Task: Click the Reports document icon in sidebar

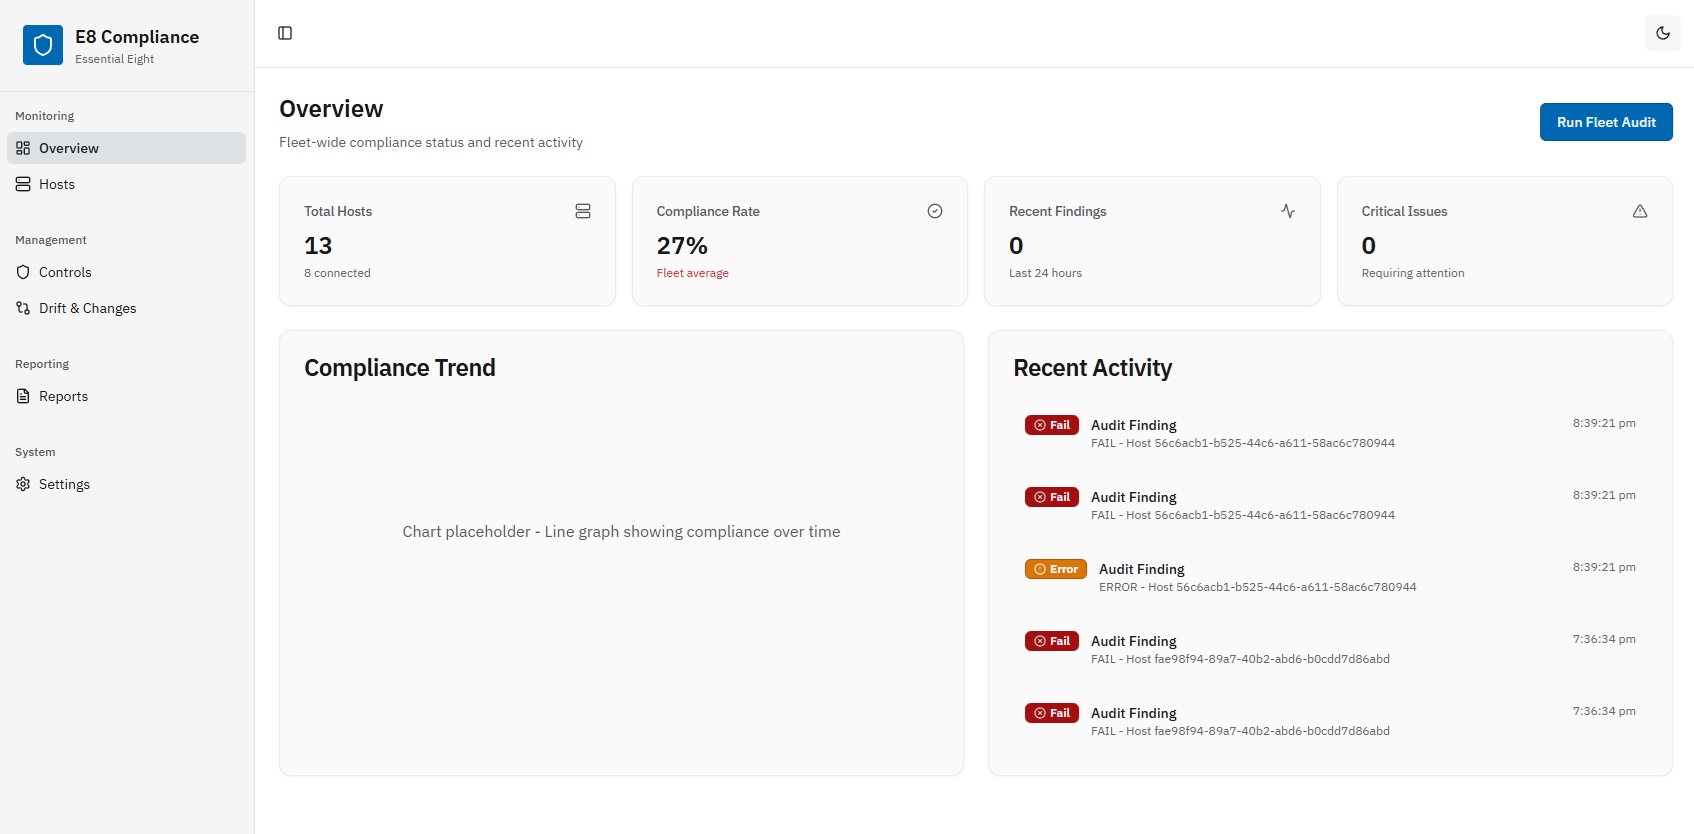Action: coord(23,396)
